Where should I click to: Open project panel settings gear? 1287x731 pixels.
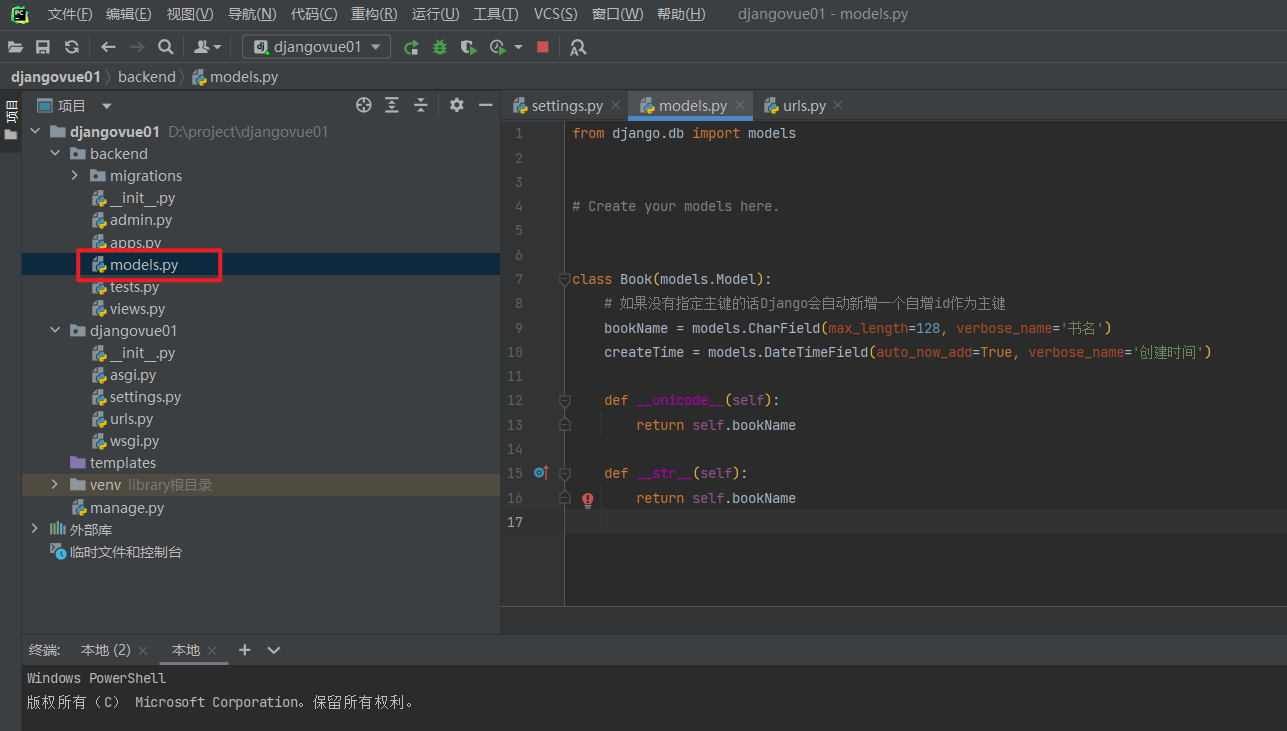(x=457, y=105)
